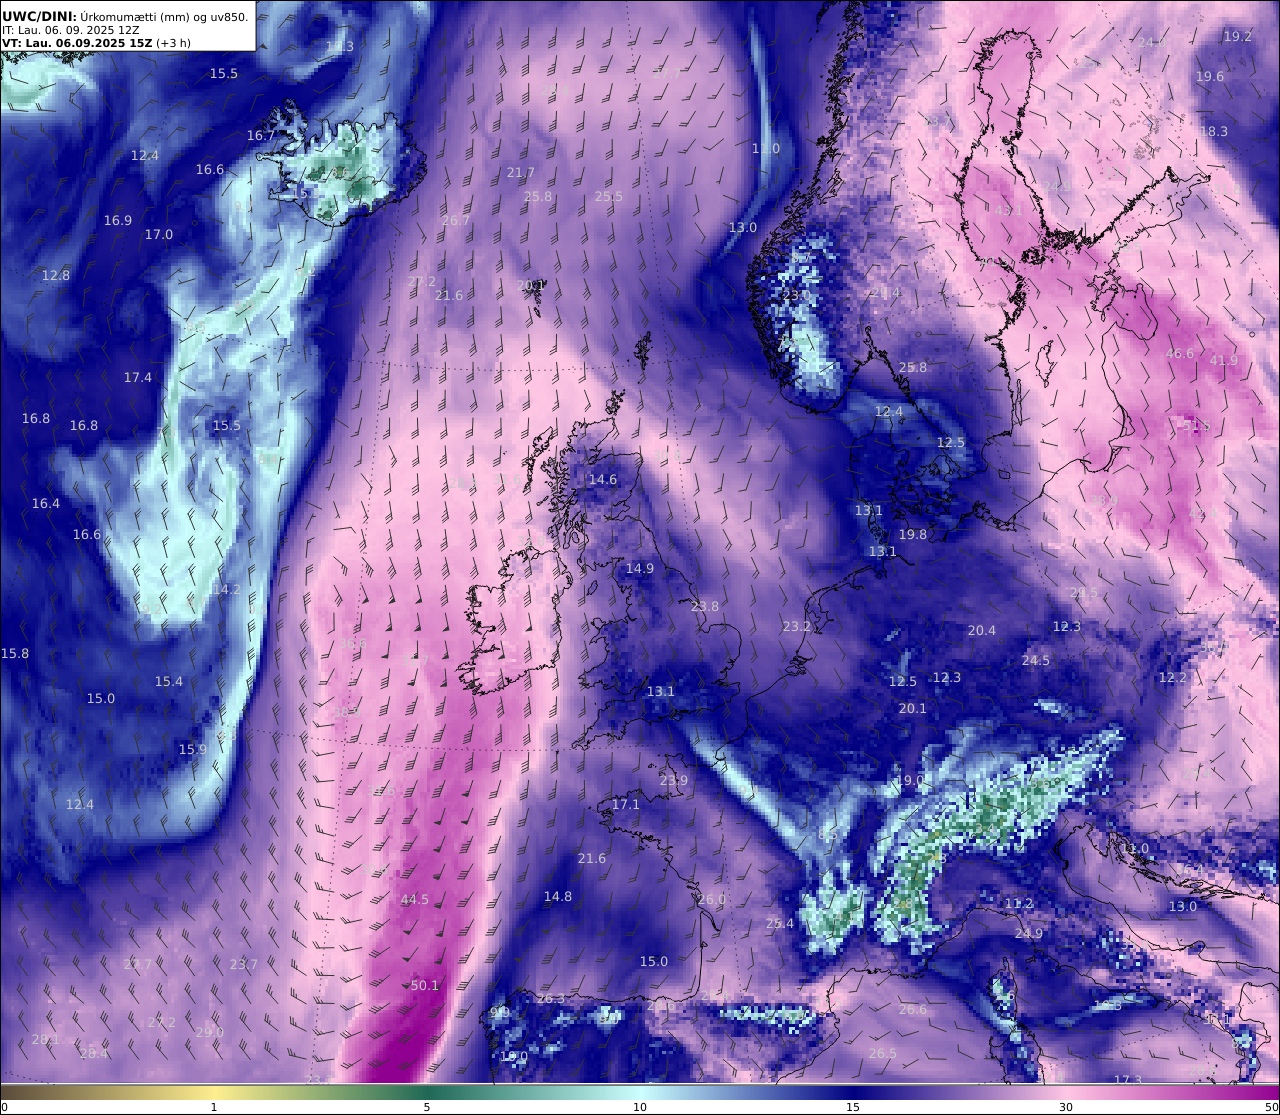This screenshot has width=1280, height=1115.
Task: Click the colorbar tick label 5
Action: 427,1106
